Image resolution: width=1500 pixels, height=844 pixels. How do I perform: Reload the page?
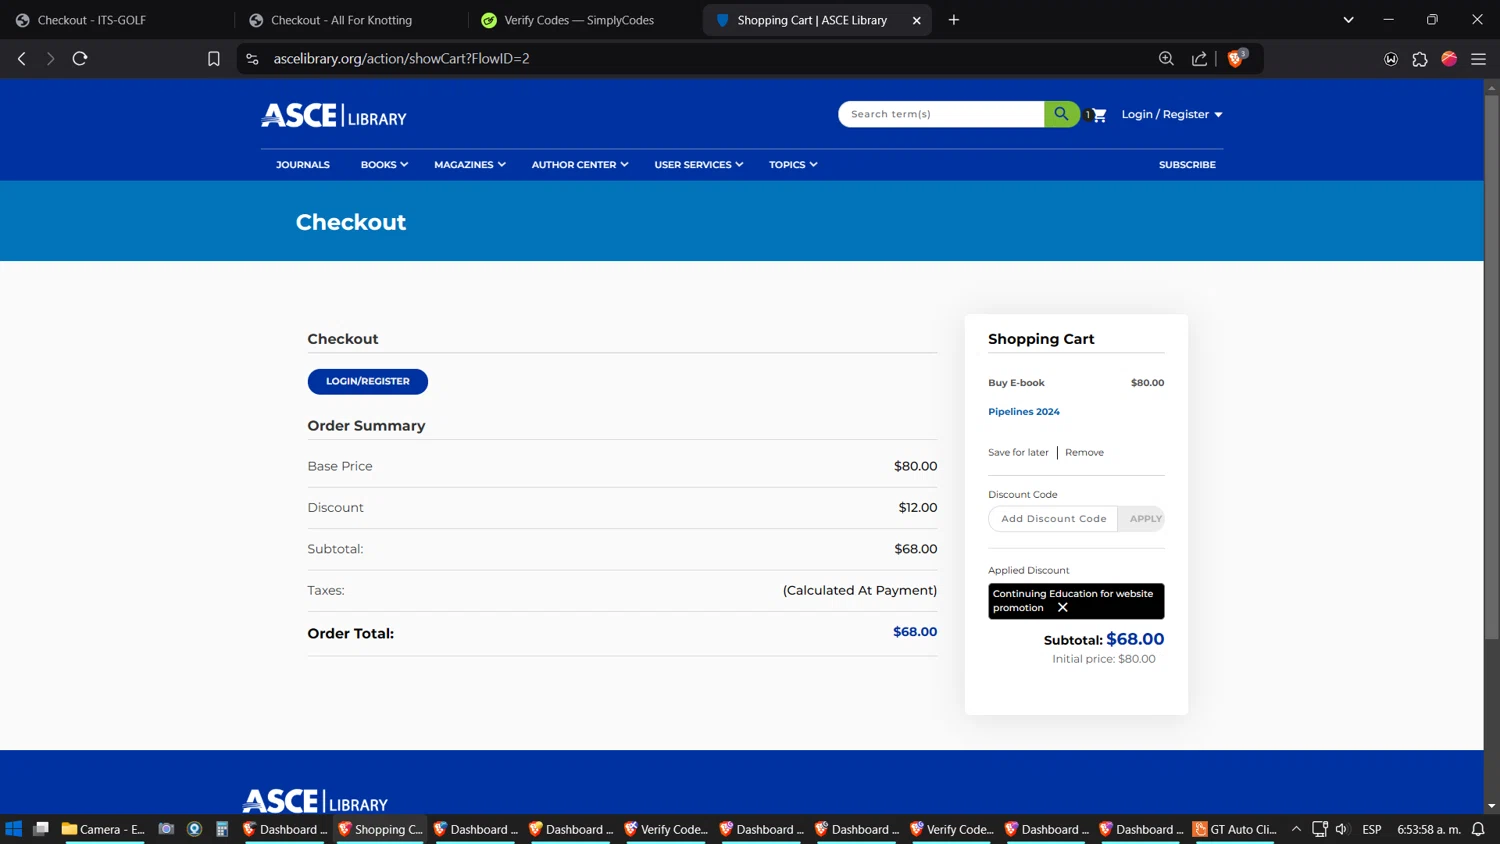pos(80,59)
